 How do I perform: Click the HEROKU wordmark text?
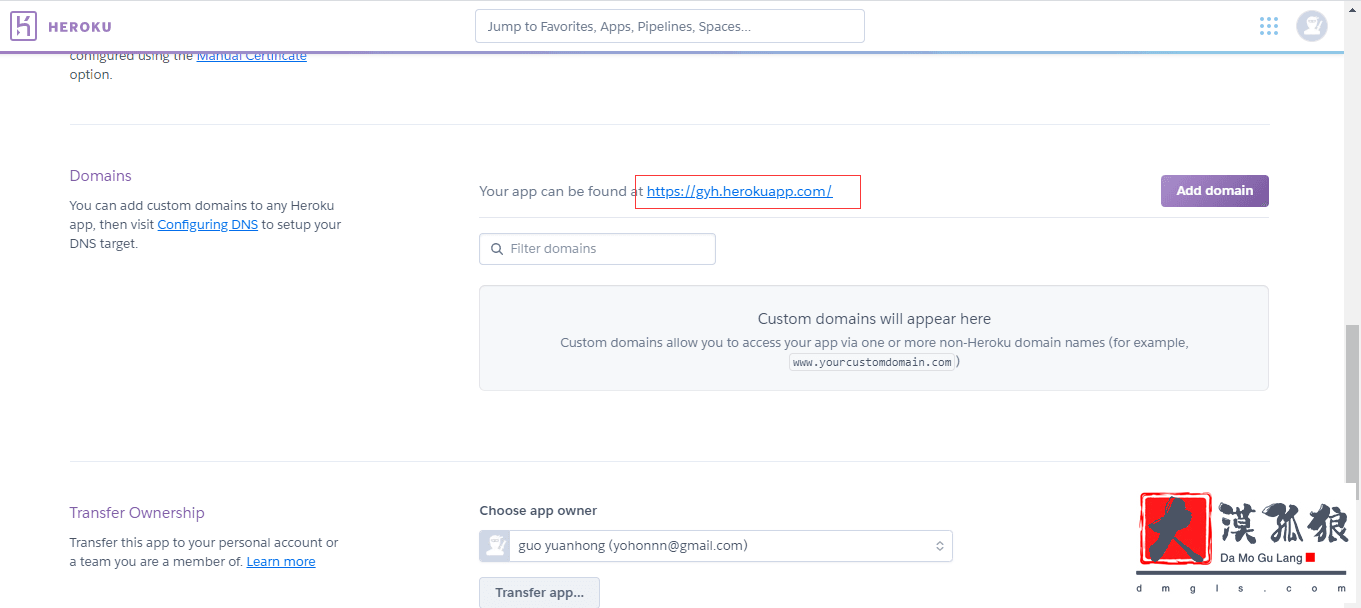click(80, 27)
